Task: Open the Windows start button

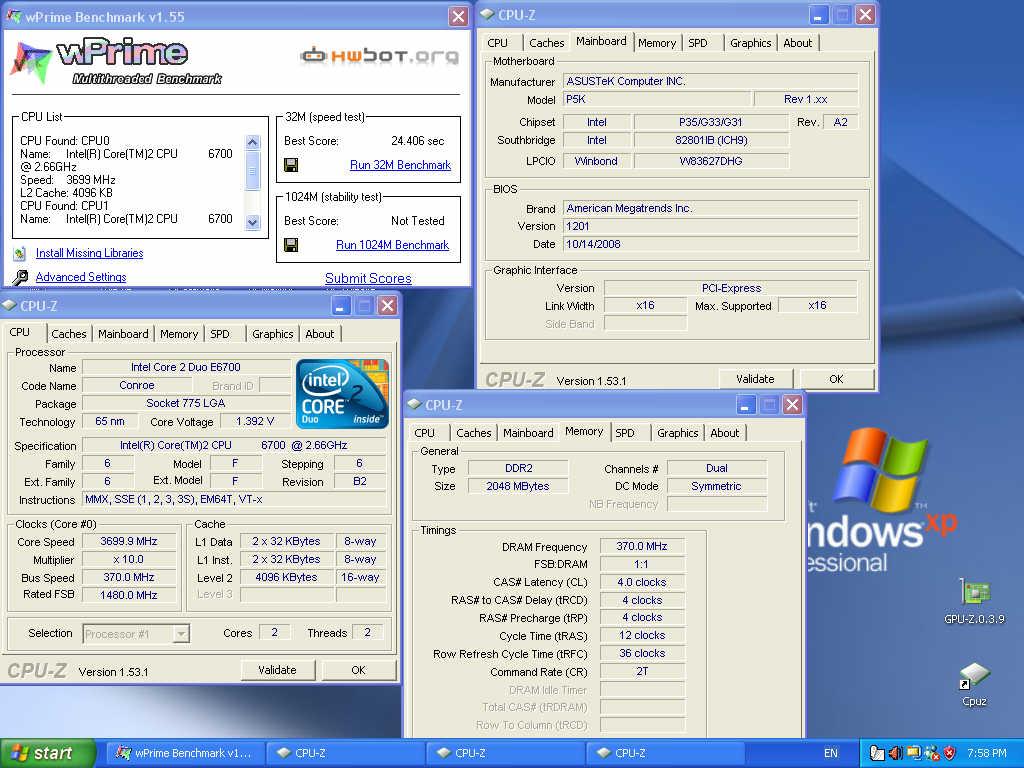Action: point(47,753)
